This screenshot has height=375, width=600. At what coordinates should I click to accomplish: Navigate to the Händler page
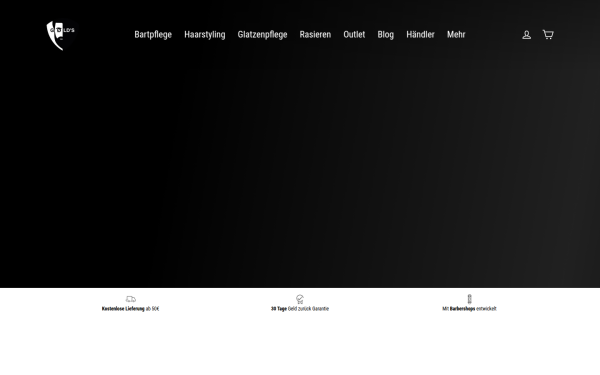click(421, 35)
